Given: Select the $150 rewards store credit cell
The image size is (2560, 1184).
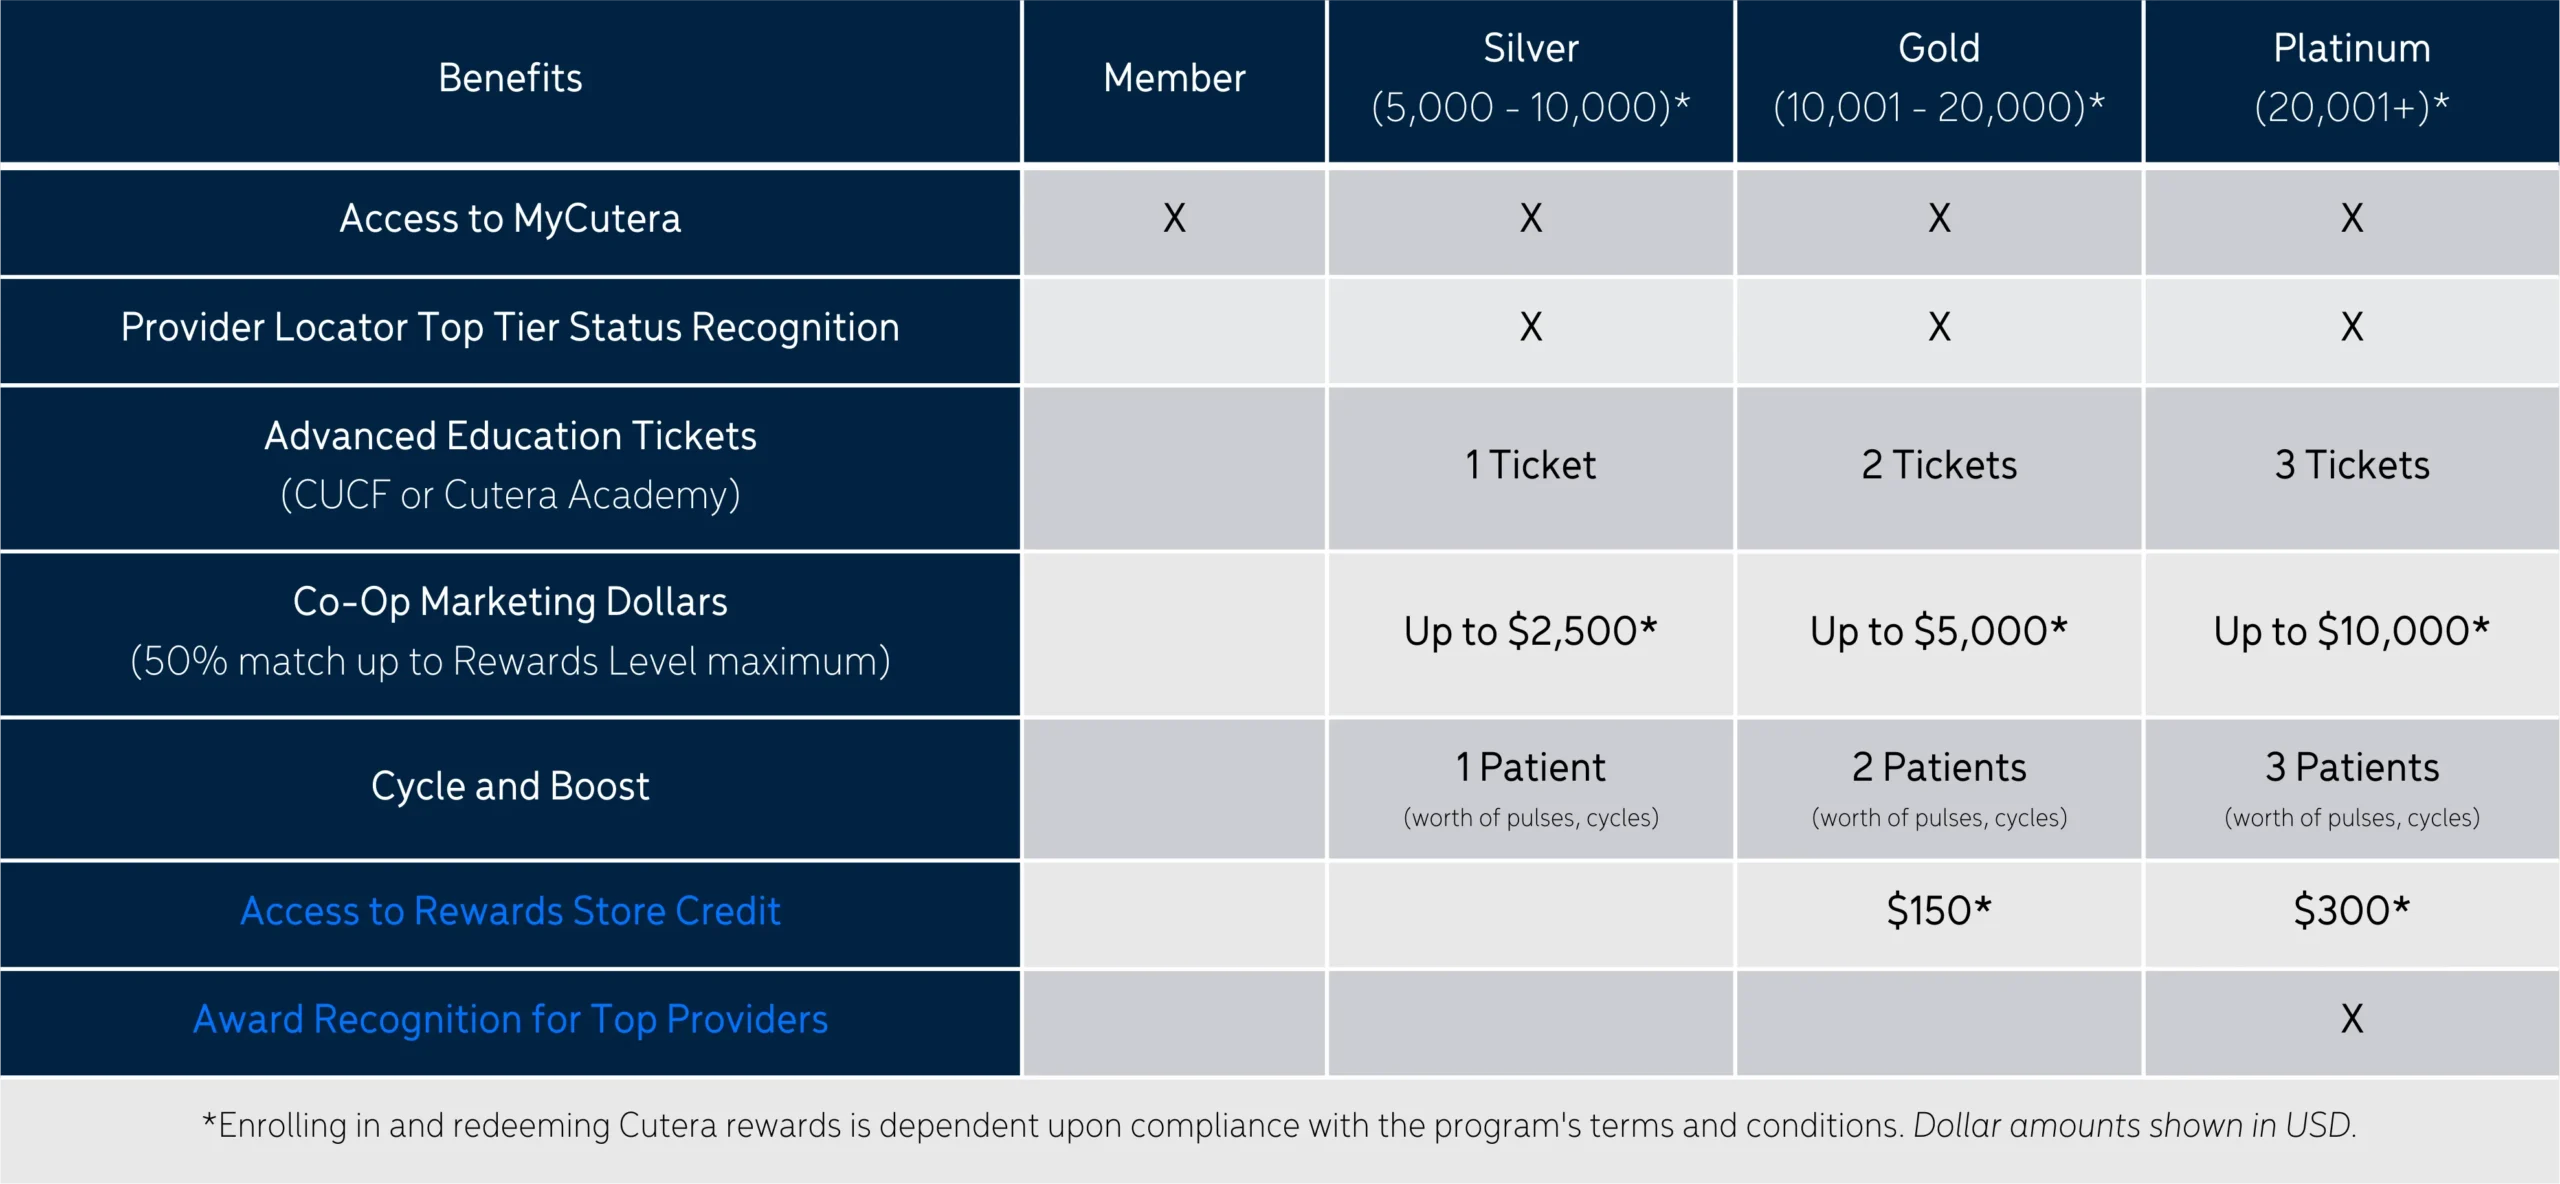Looking at the screenshot, I should pyautogui.click(x=1939, y=913).
